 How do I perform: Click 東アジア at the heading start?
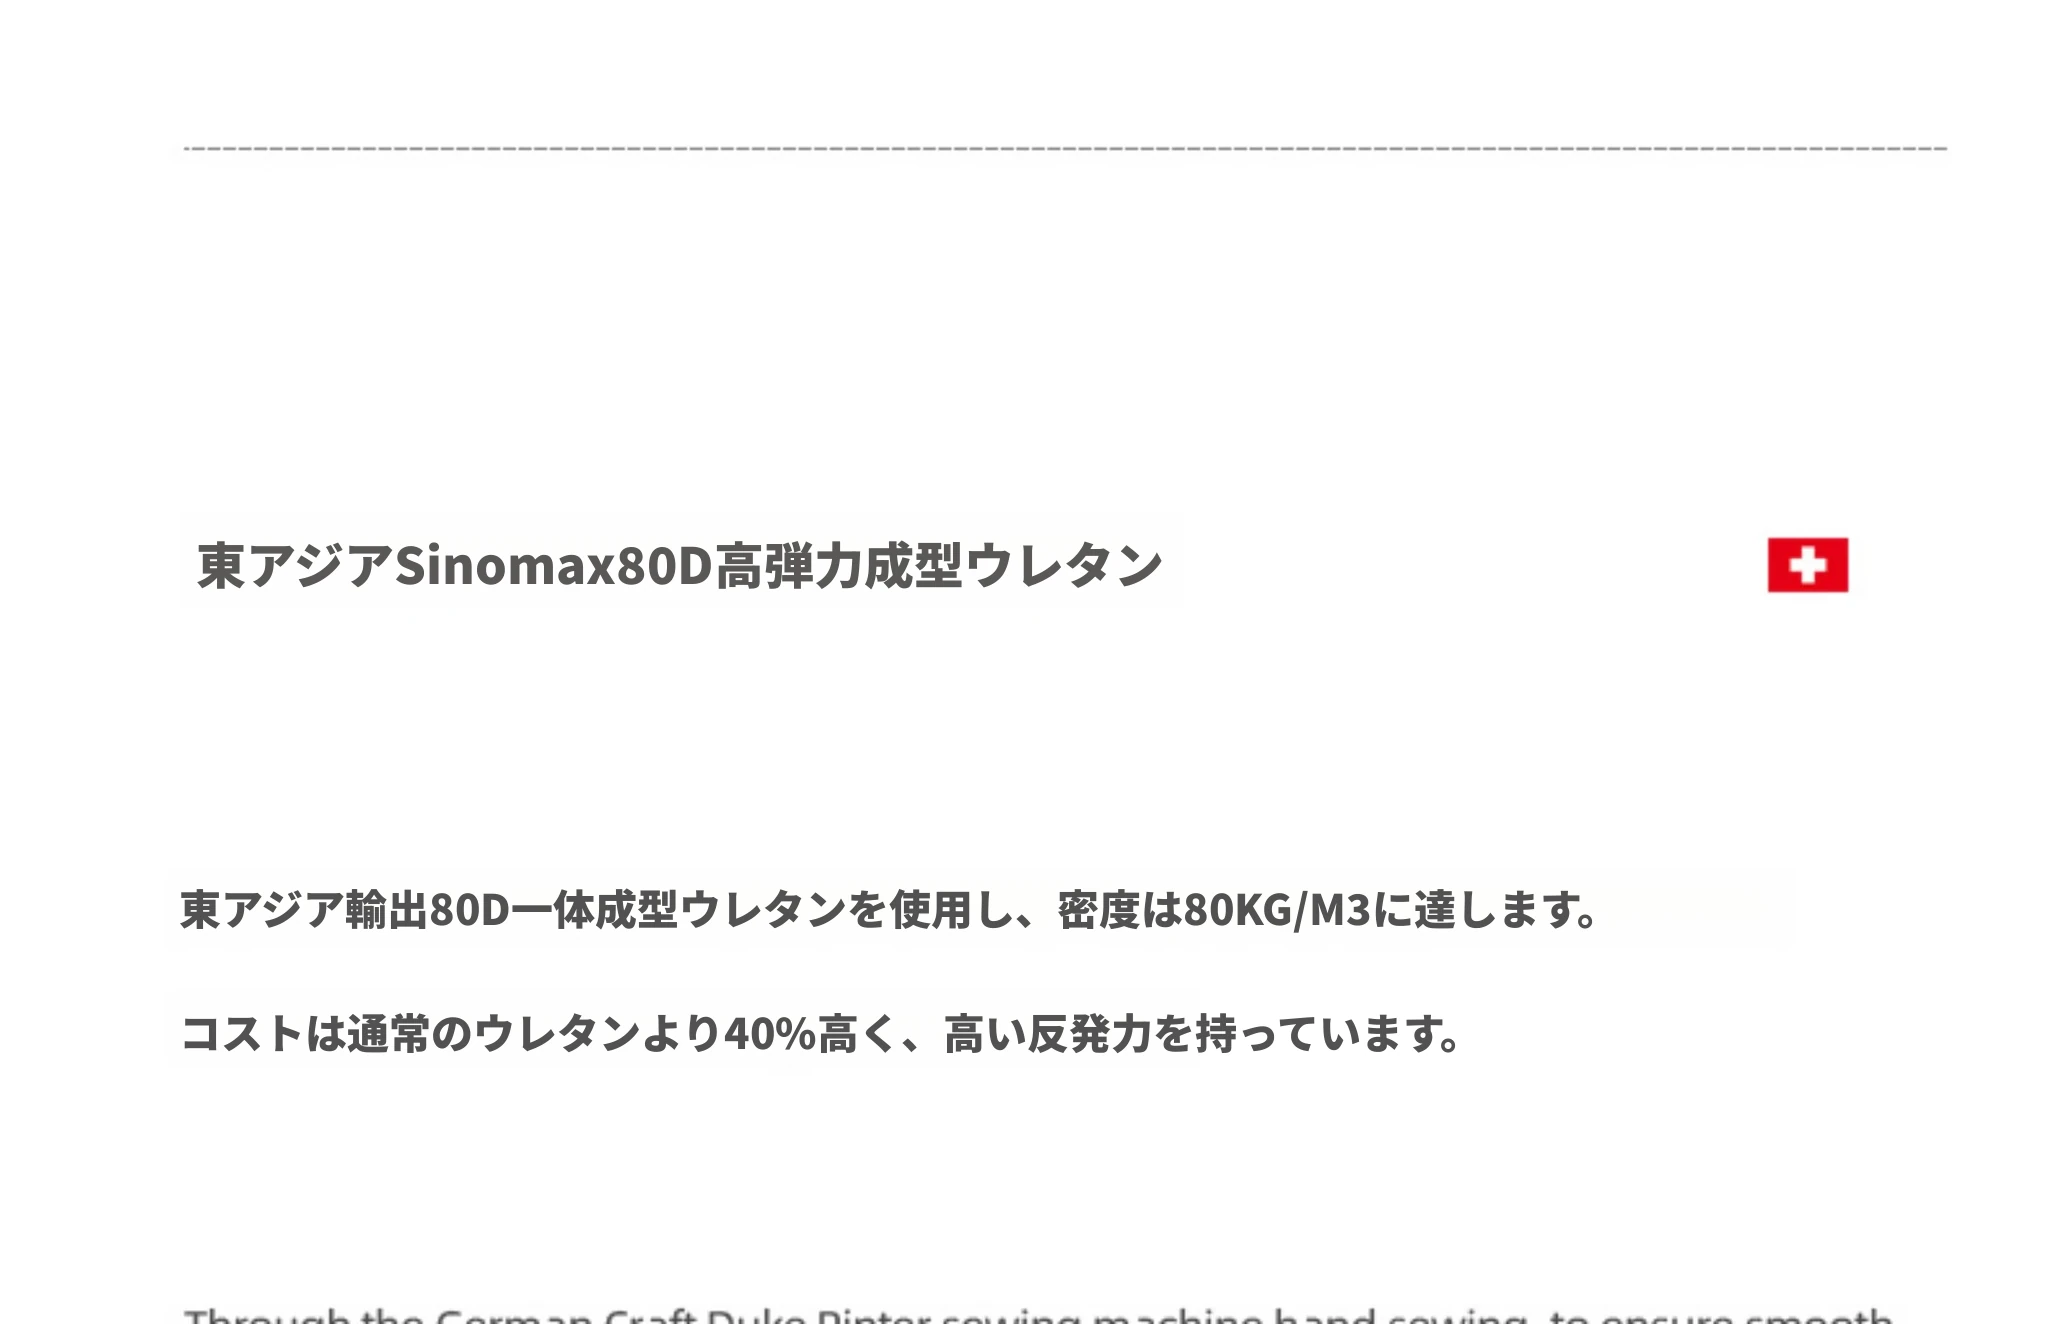(x=295, y=566)
